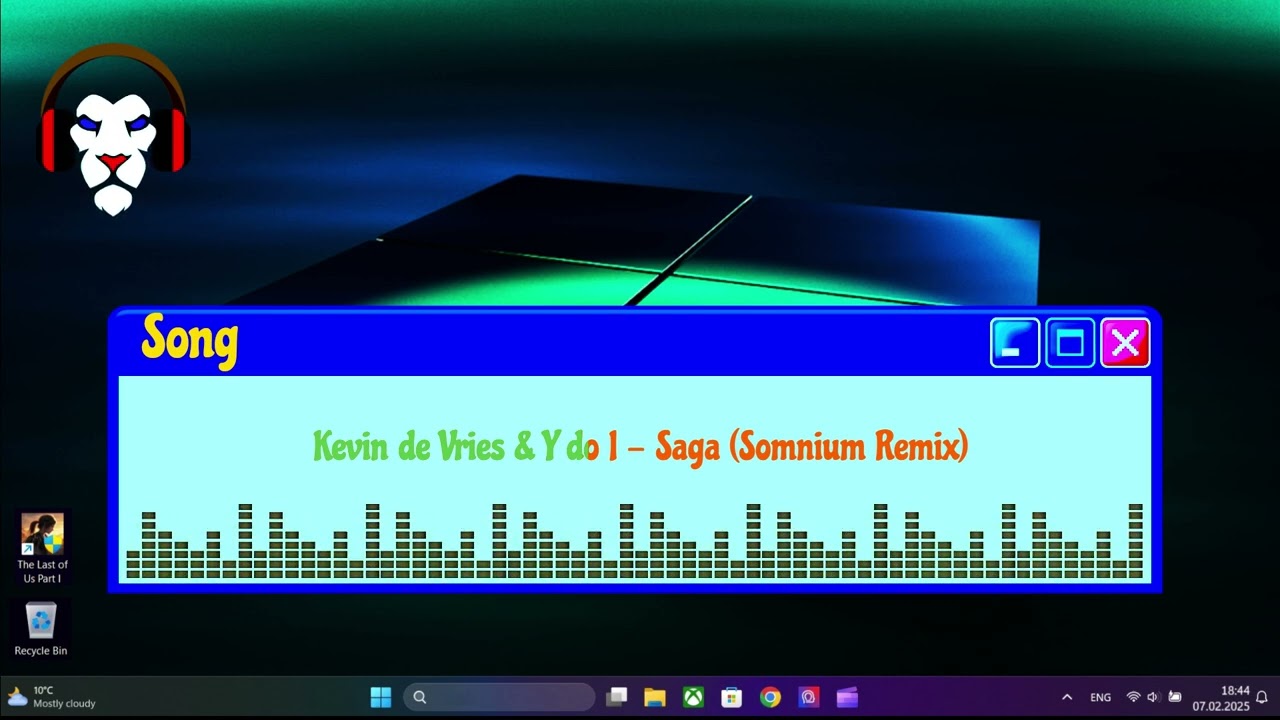Open the Xbox app in the taskbar
Screen dimensions: 1280x720
coord(693,697)
